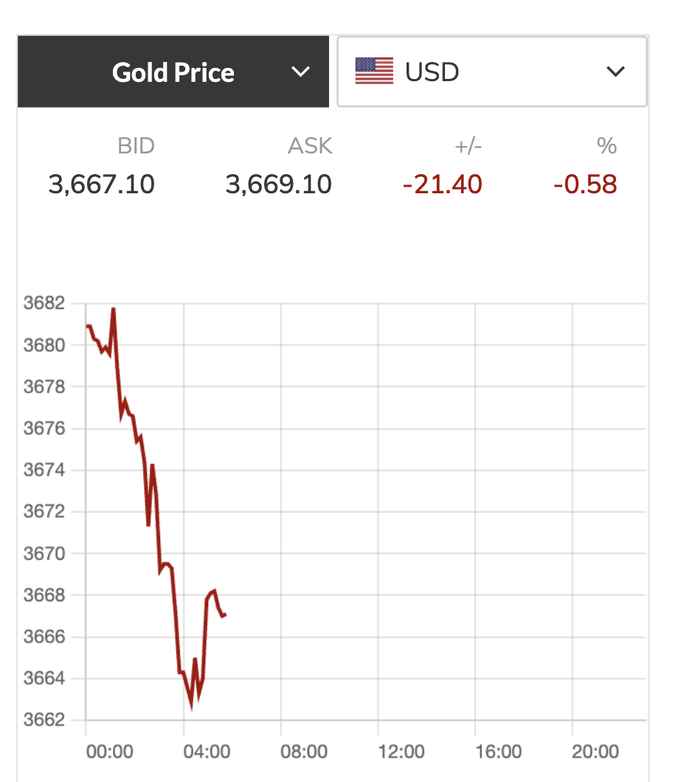Click the +/- change header
The image size is (698, 782).
(x=468, y=146)
